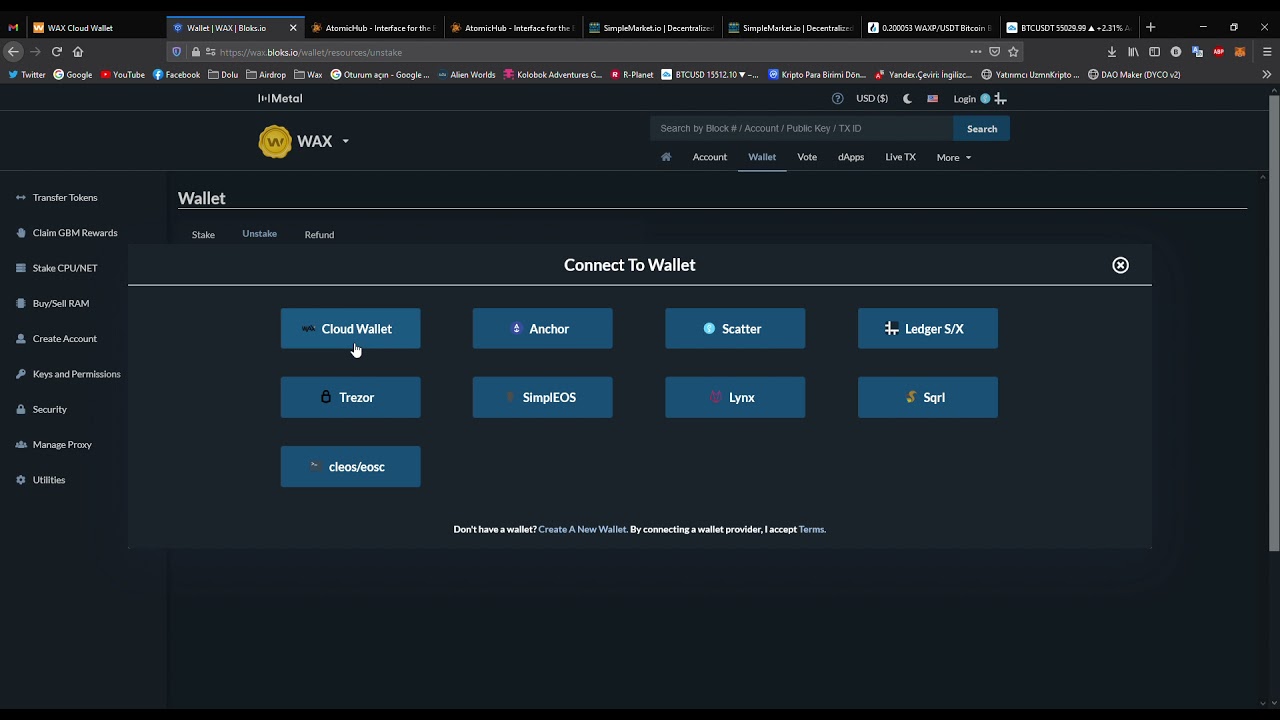Open Manage Proxy in sidebar
Image resolution: width=1280 pixels, height=720 pixels.
pyautogui.click(x=53, y=444)
